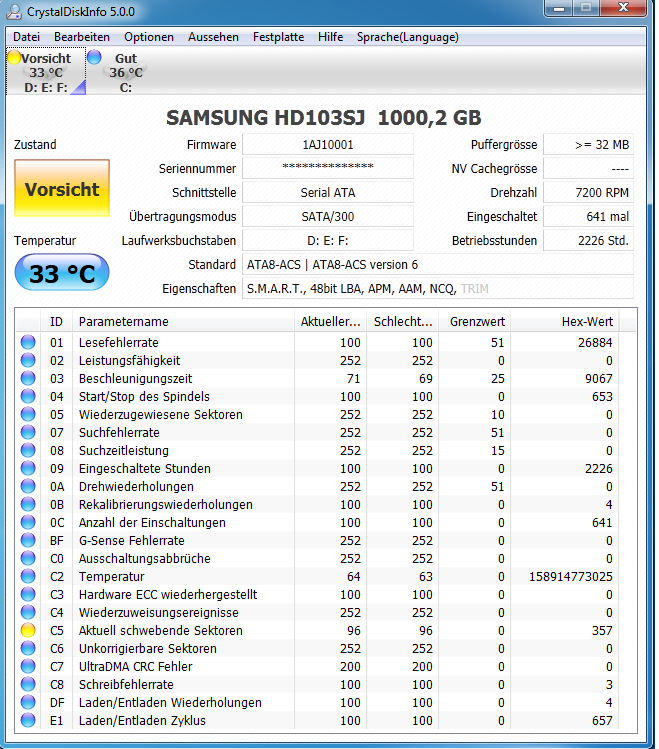The width and height of the screenshot is (659, 749).
Task: Click the Schnittstelle field showing Serial ATA
Action: [328, 192]
